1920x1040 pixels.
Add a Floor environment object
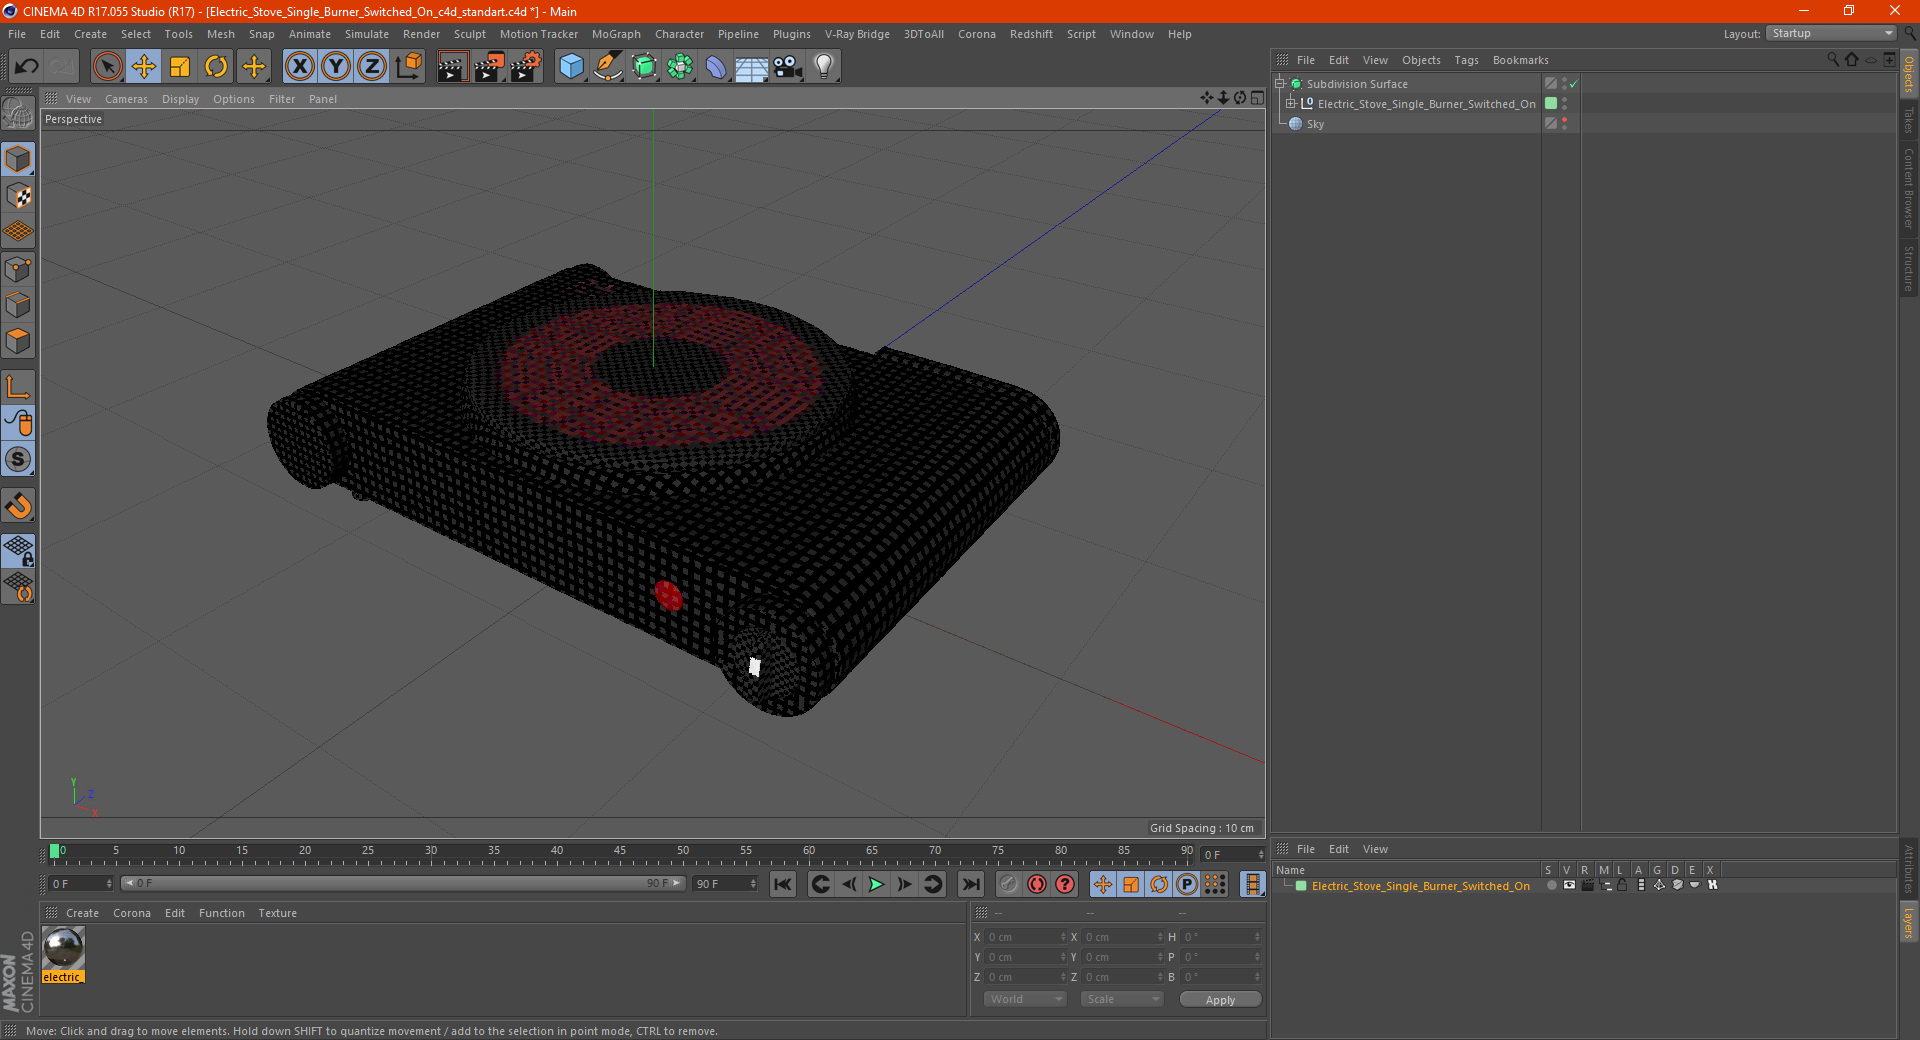tap(752, 67)
